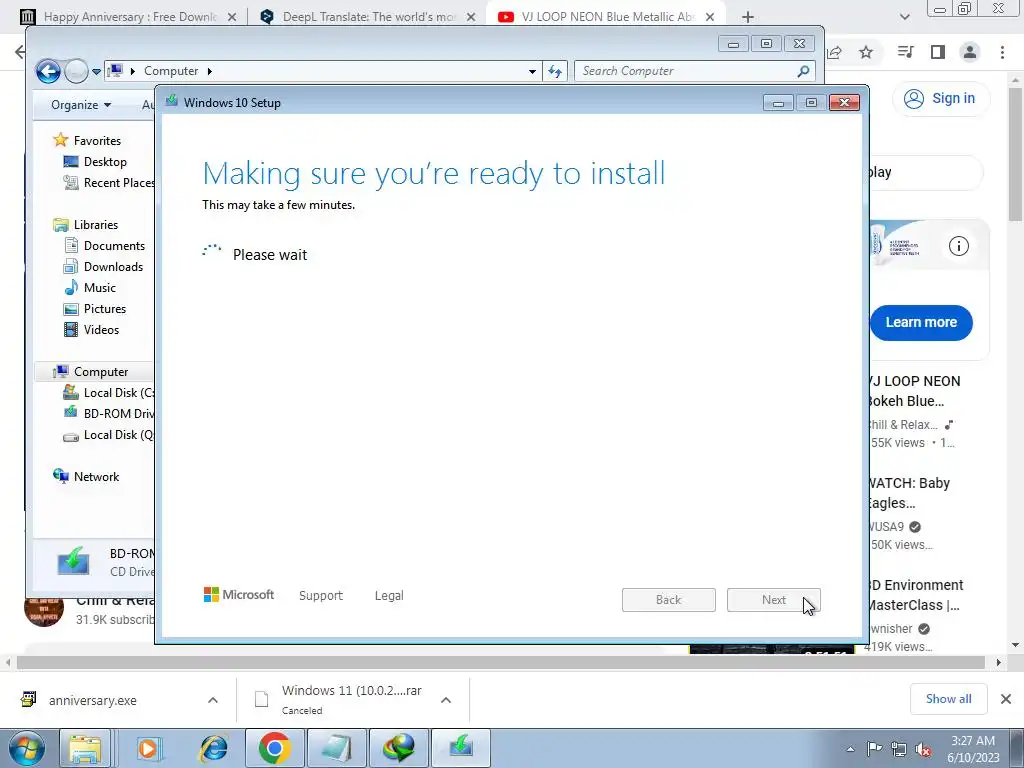Click the Explorer forward arrow button
The width and height of the screenshot is (1024, 768).
pyautogui.click(x=76, y=71)
